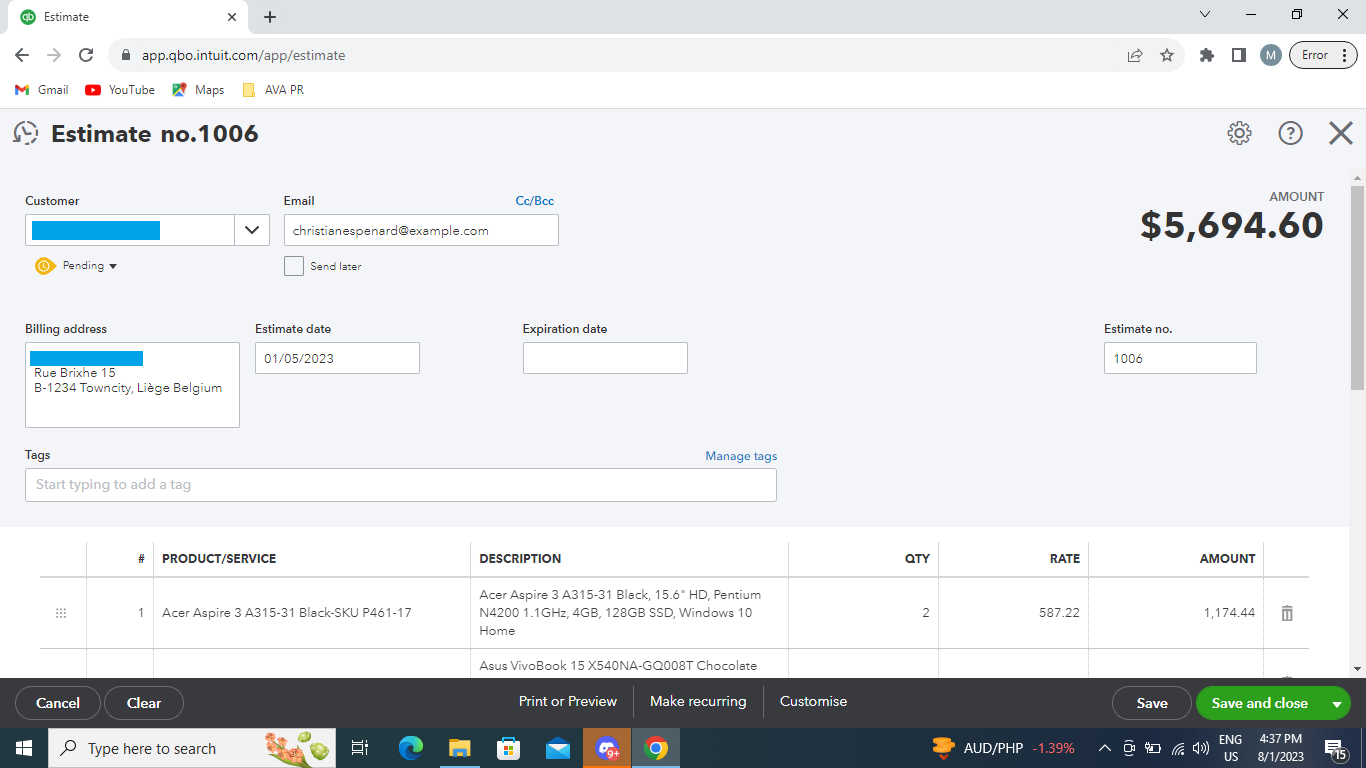Click the rate value 587.22
This screenshot has width=1366, height=768.
pos(1059,613)
